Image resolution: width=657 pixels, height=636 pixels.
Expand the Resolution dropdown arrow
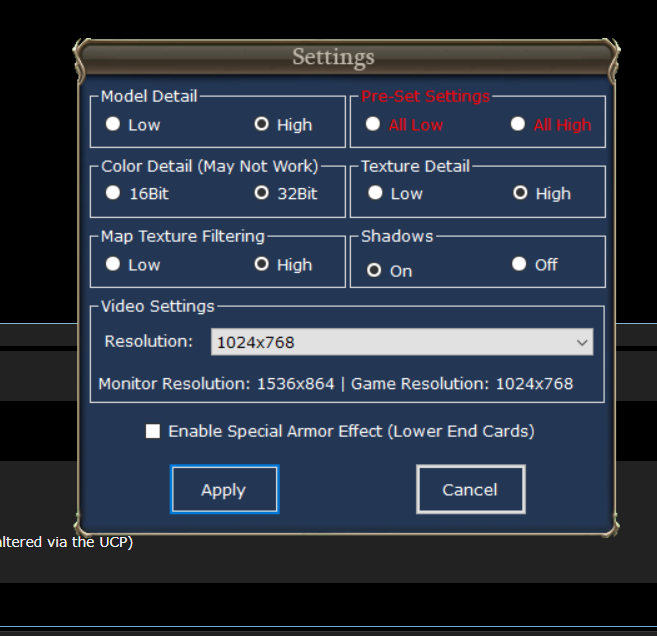click(x=582, y=342)
